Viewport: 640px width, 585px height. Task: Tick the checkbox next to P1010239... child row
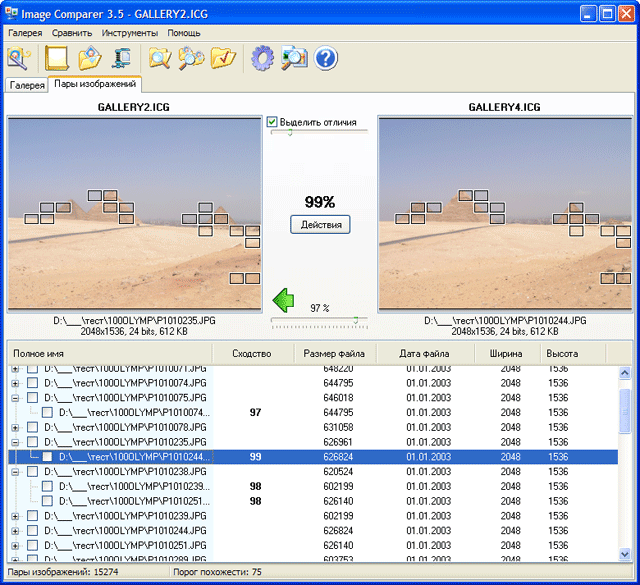[47, 486]
